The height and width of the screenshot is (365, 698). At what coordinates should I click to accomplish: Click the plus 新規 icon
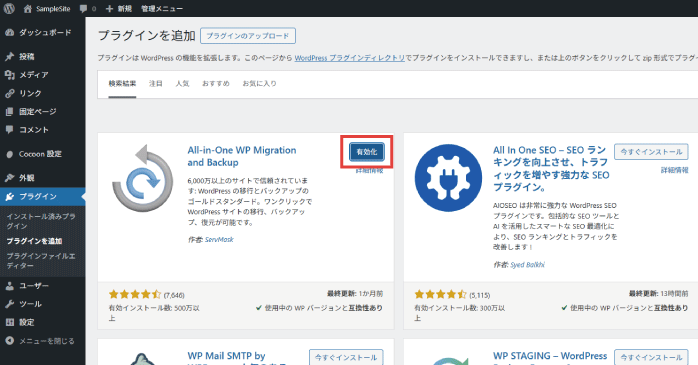[109, 8]
